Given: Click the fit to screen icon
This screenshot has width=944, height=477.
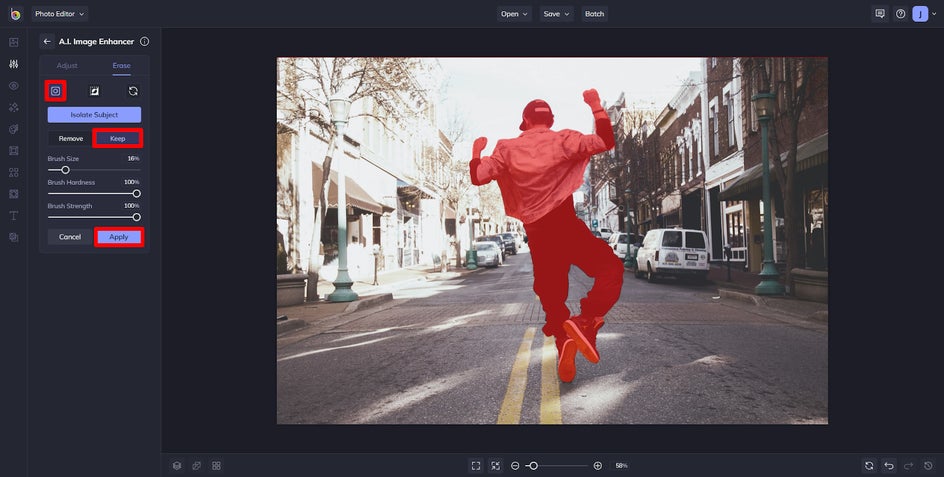Looking at the screenshot, I should [476, 466].
